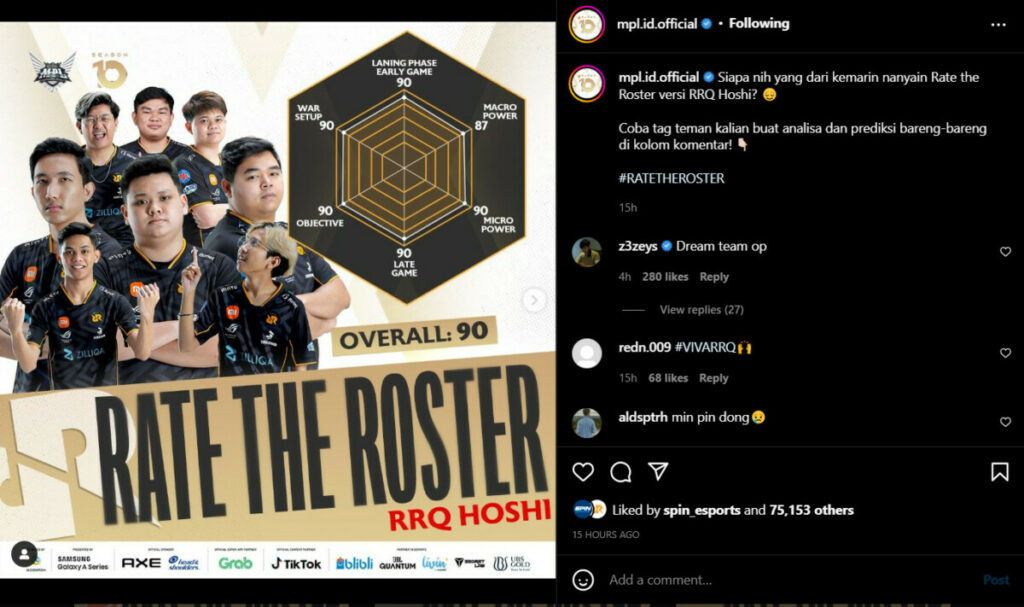Open mpl.id.official profile from header

pyautogui.click(x=657, y=24)
